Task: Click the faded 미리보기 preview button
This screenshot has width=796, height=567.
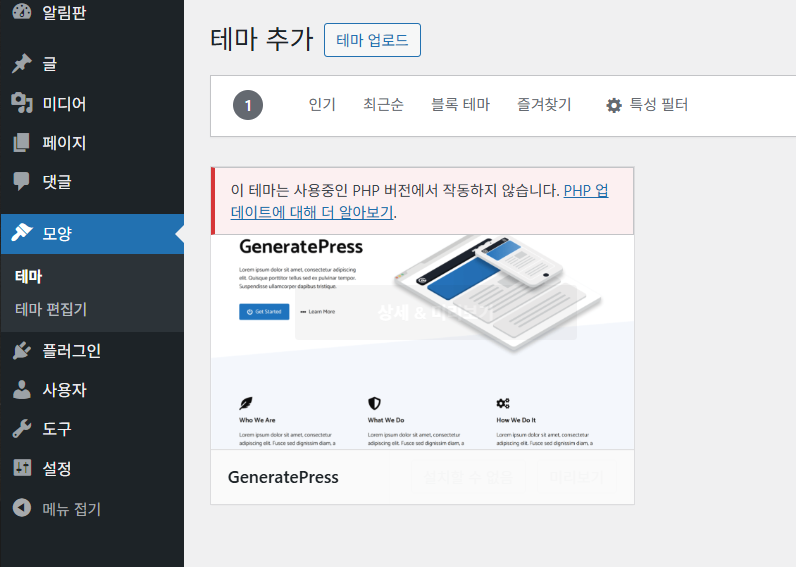Action: pyautogui.click(x=576, y=477)
